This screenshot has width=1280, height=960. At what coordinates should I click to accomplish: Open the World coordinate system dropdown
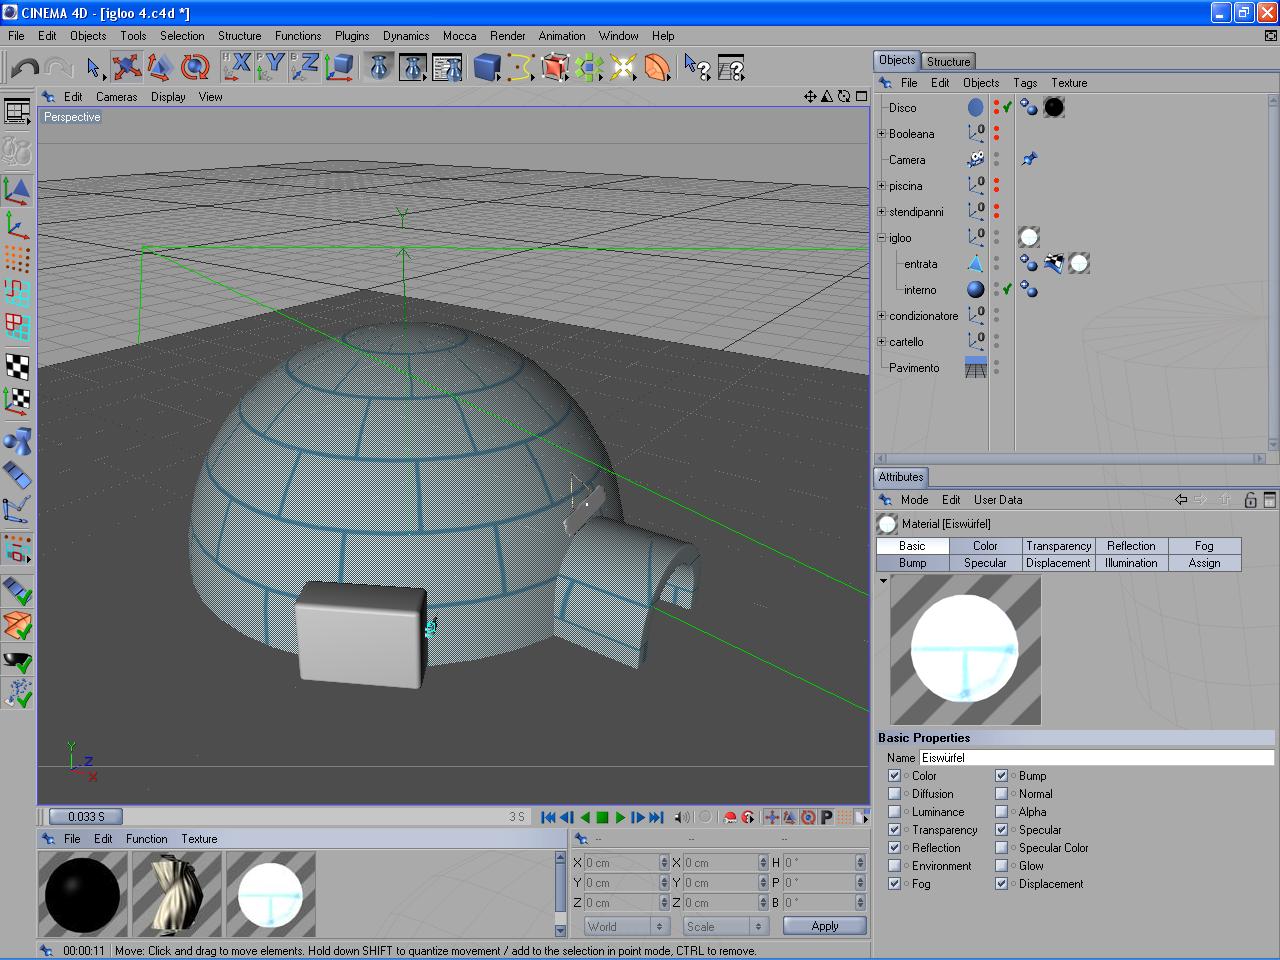626,926
